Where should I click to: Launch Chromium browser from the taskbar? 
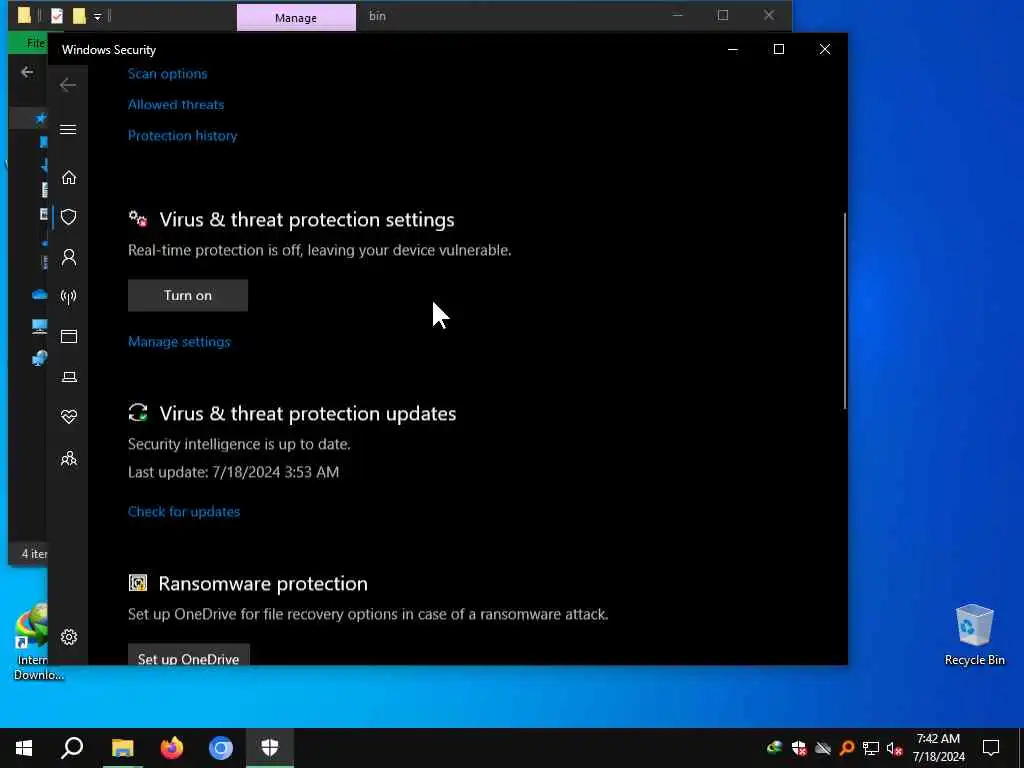click(x=221, y=748)
